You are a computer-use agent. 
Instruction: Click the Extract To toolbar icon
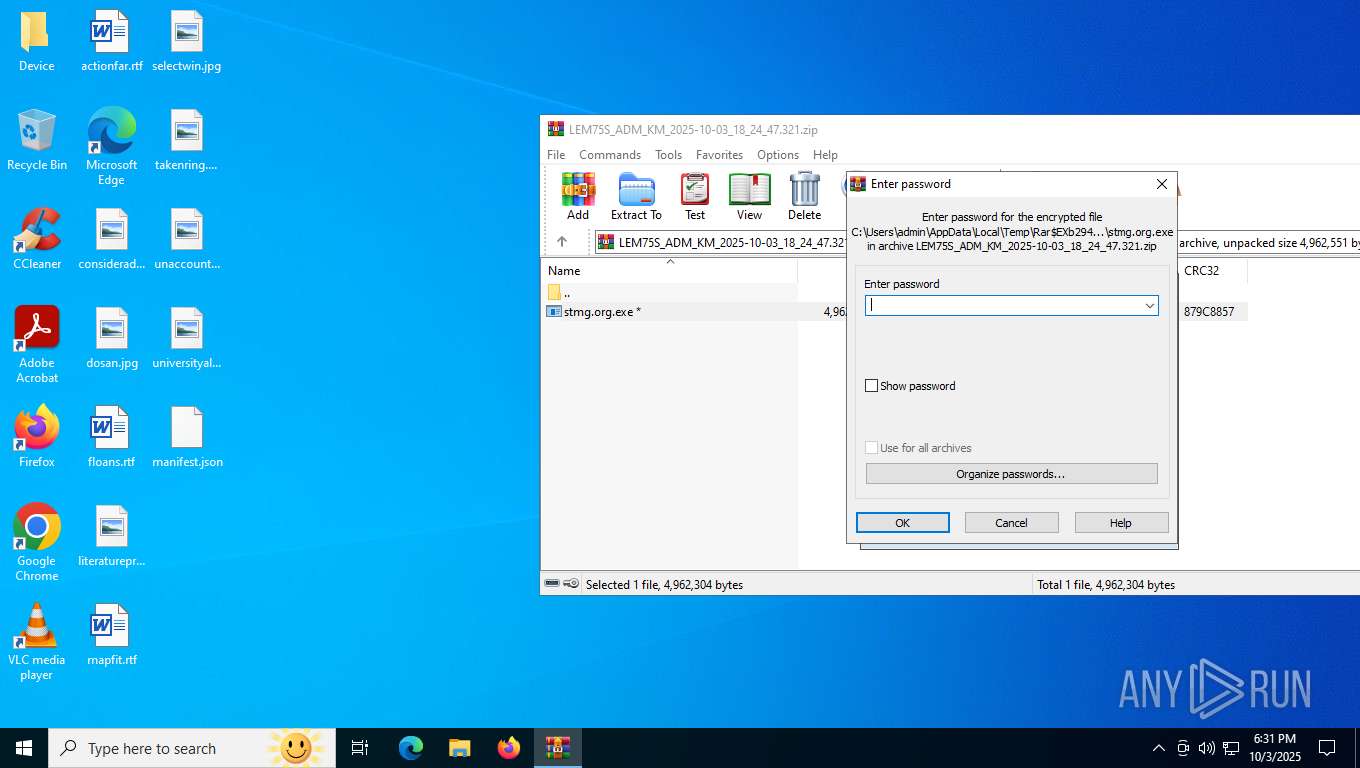636,196
